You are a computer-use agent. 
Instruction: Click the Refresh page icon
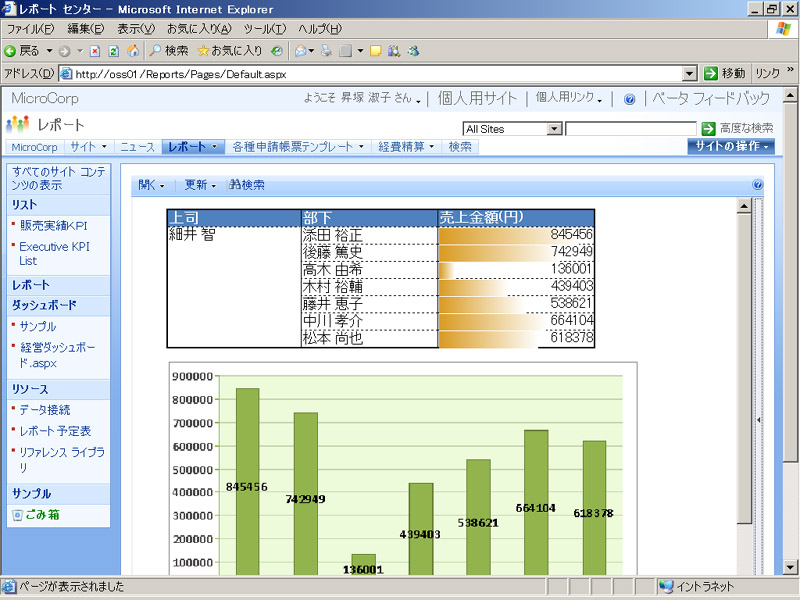coord(114,51)
